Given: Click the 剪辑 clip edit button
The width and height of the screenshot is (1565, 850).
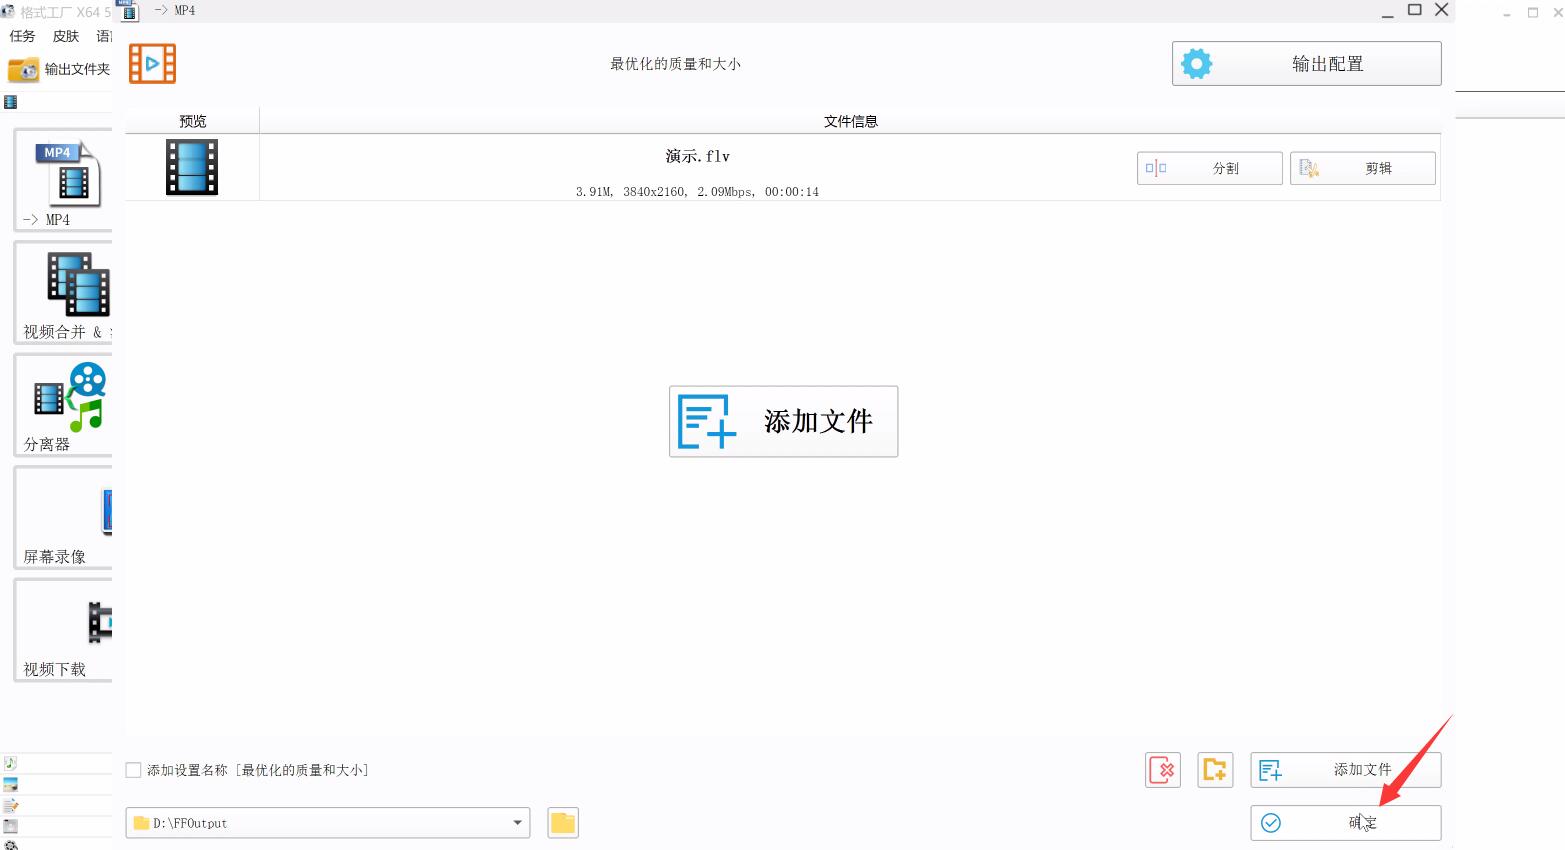Looking at the screenshot, I should coord(1362,168).
